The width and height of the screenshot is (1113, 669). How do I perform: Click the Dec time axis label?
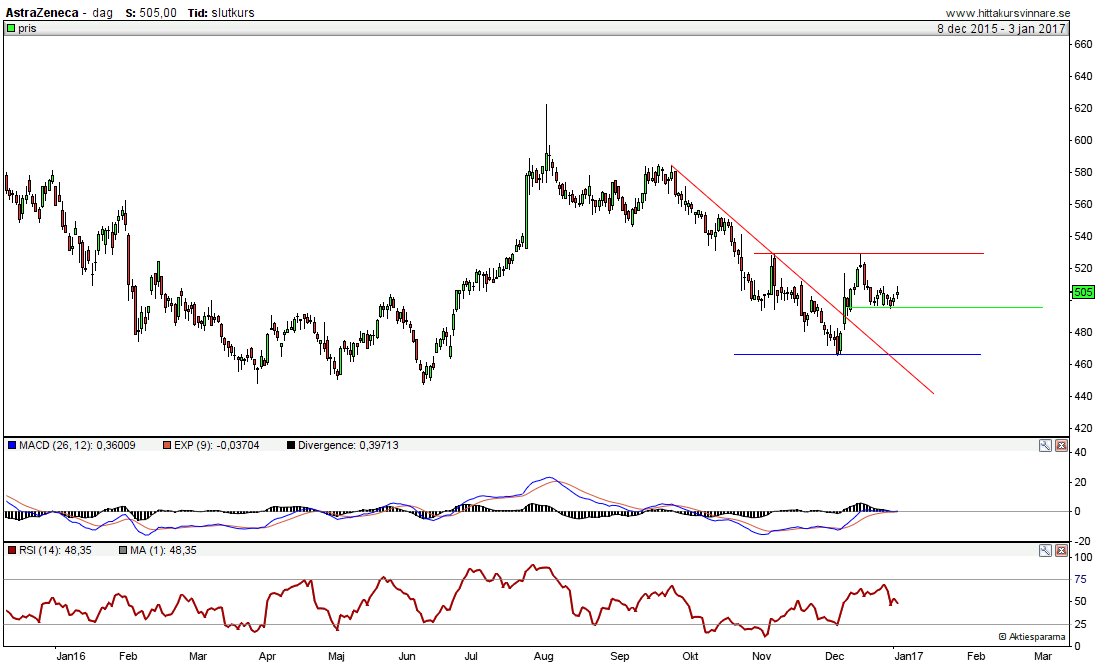pyautogui.click(x=835, y=656)
